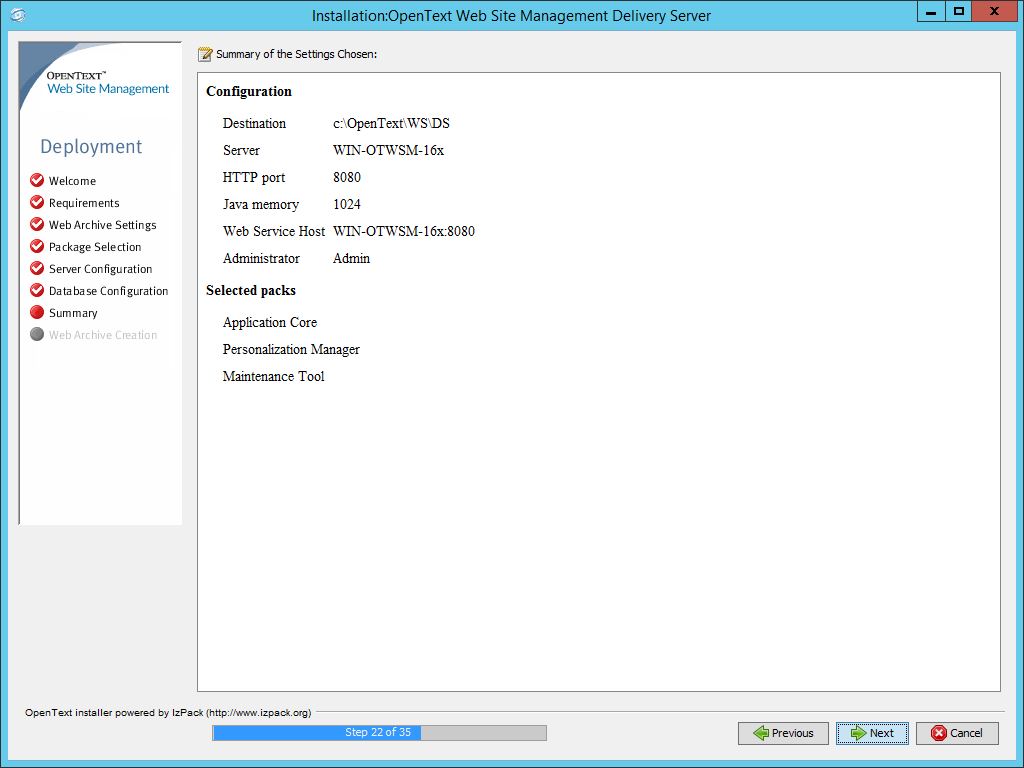Cancel the installation
The width and height of the screenshot is (1024, 768).
tap(957, 733)
